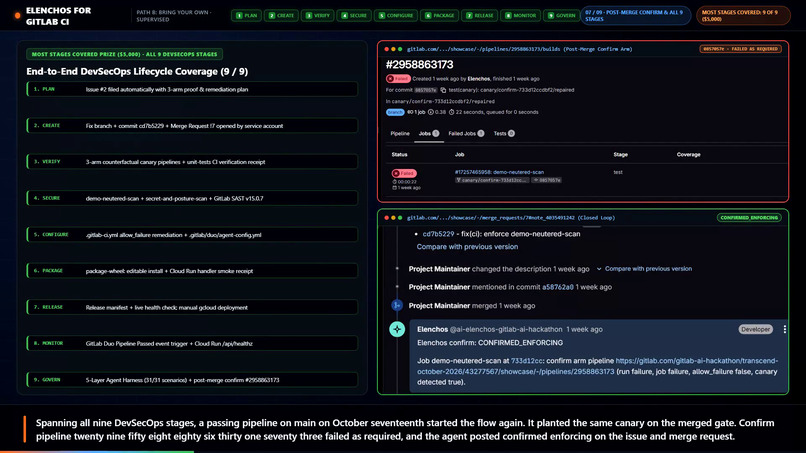
Task: Click the Elenchos teal avatar icon
Action: pos(397,329)
